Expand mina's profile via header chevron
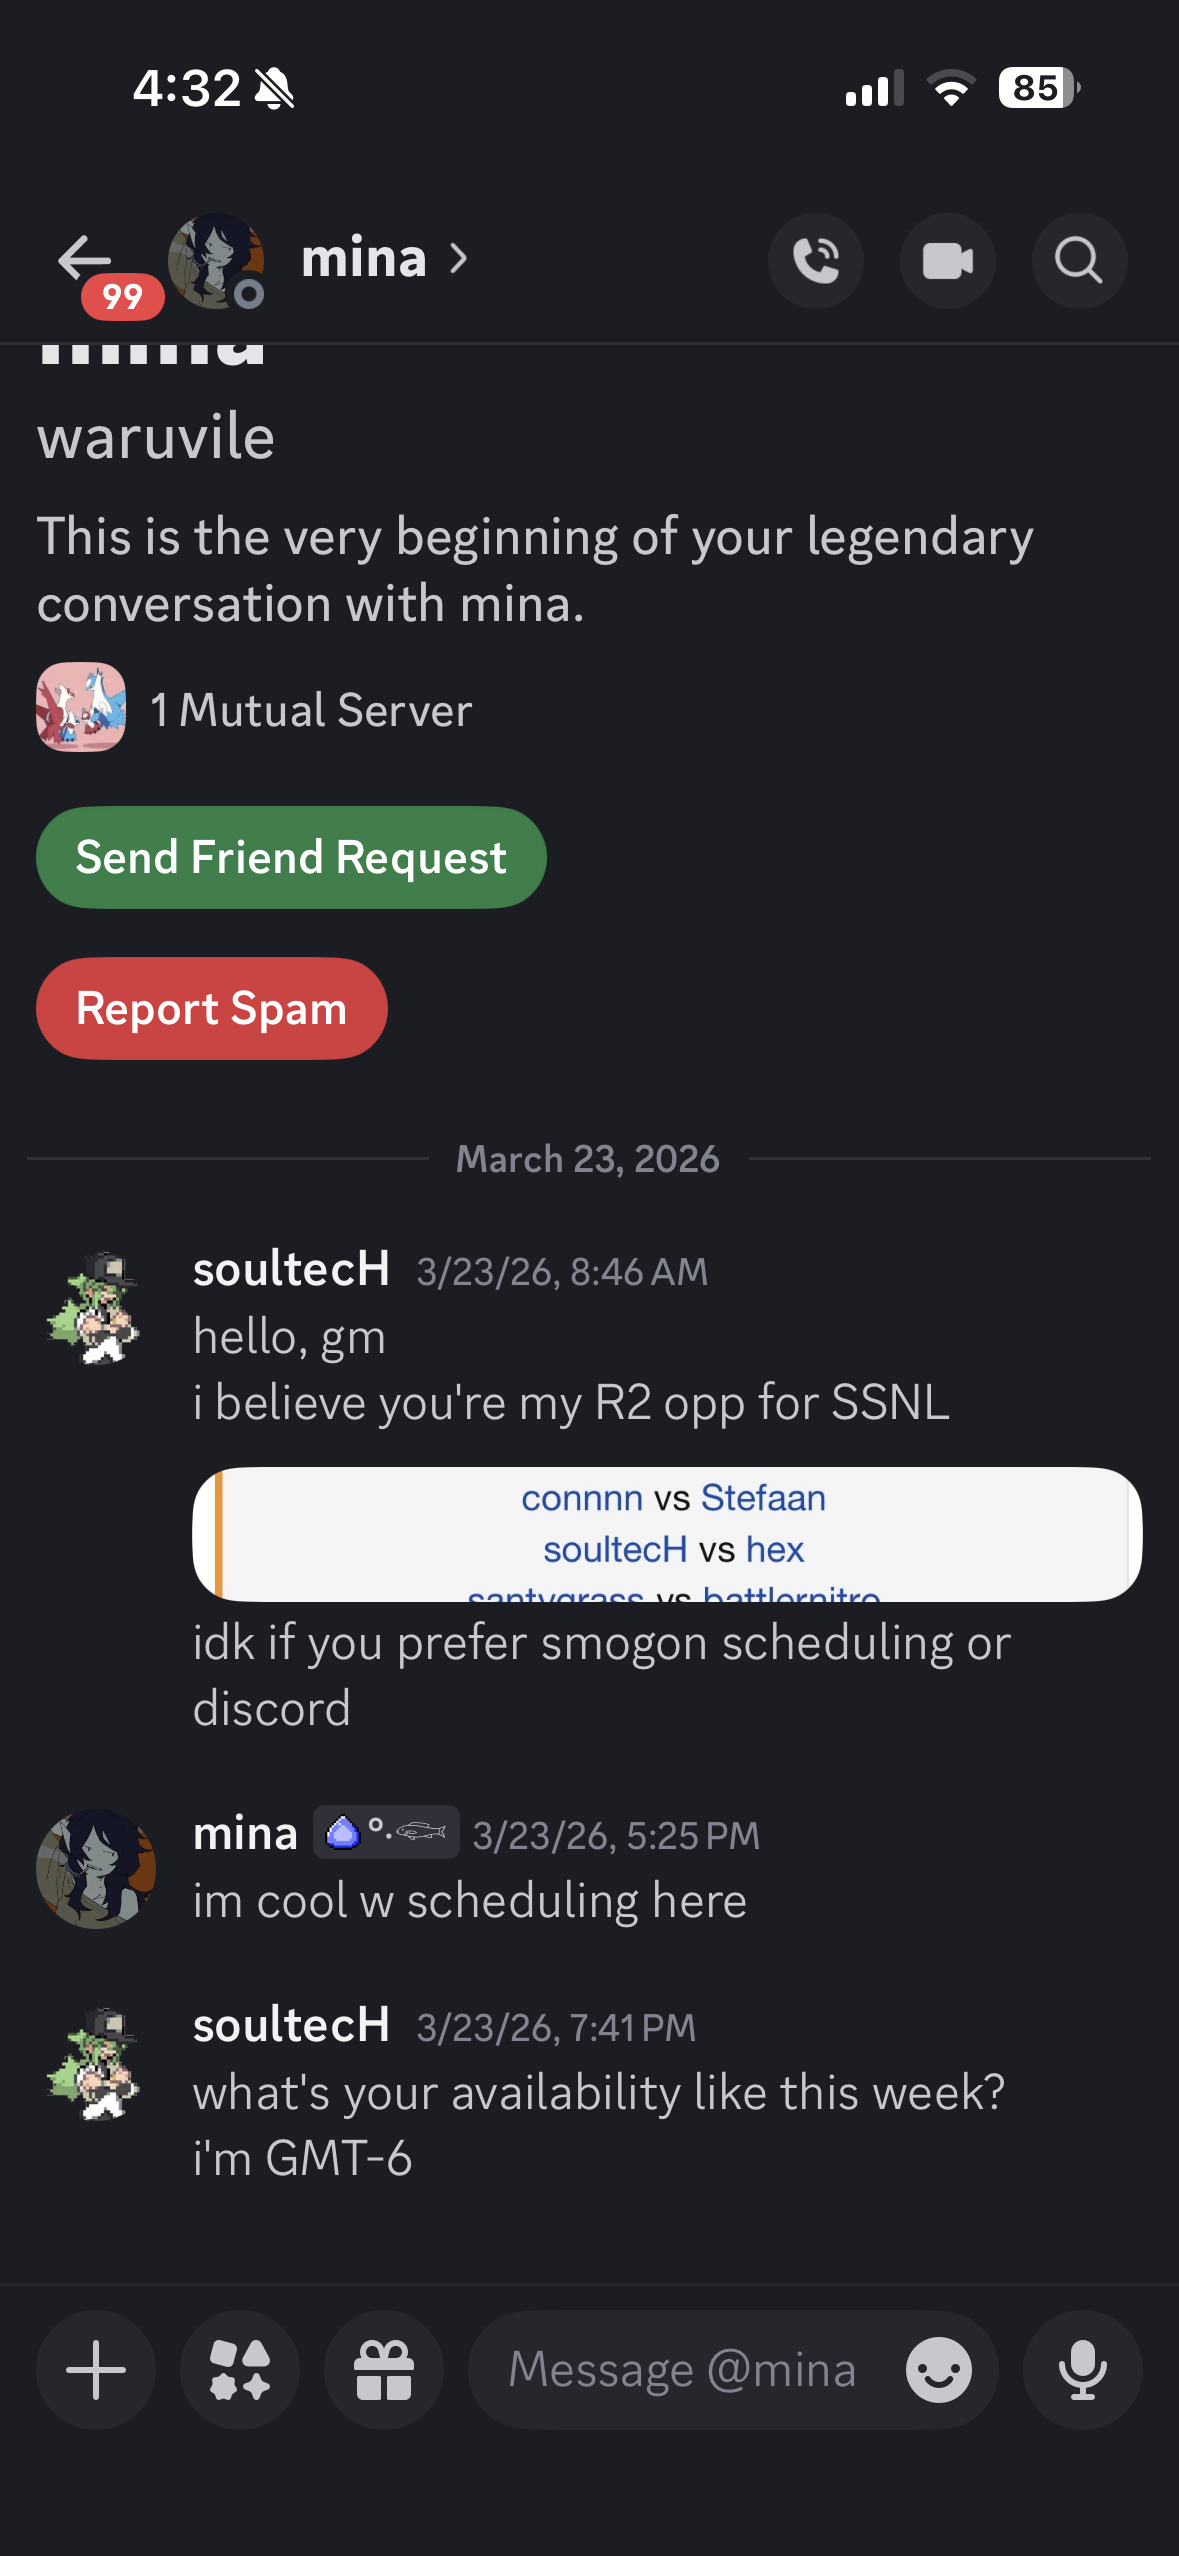 click(x=459, y=259)
